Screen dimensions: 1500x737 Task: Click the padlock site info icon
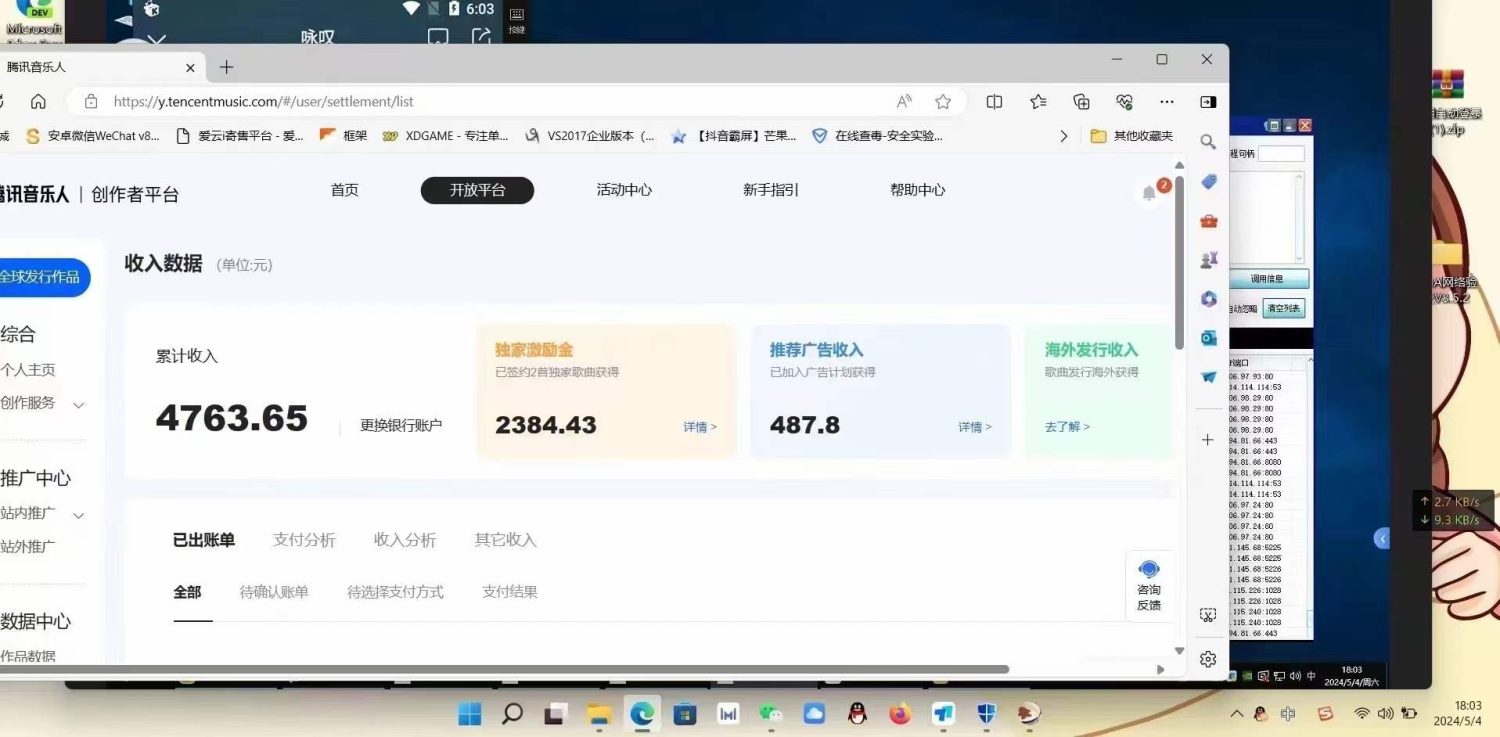[91, 101]
